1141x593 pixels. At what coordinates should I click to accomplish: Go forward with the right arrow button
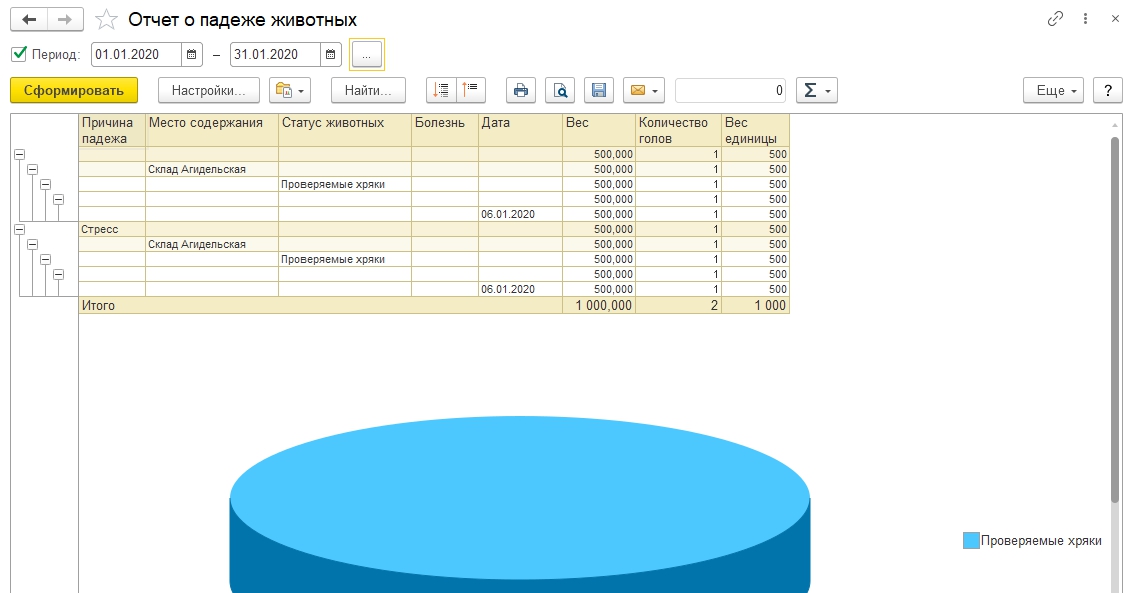point(65,20)
